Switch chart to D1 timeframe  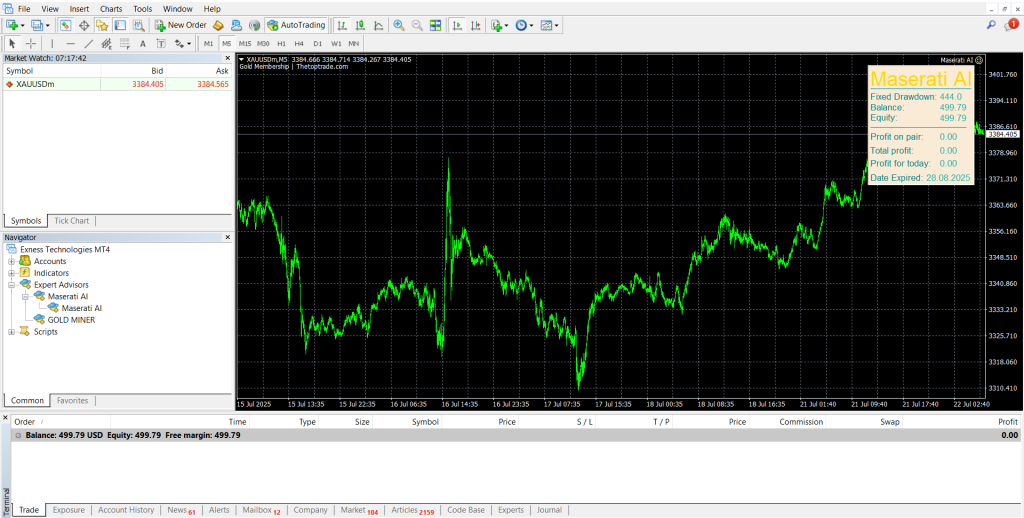coord(317,43)
